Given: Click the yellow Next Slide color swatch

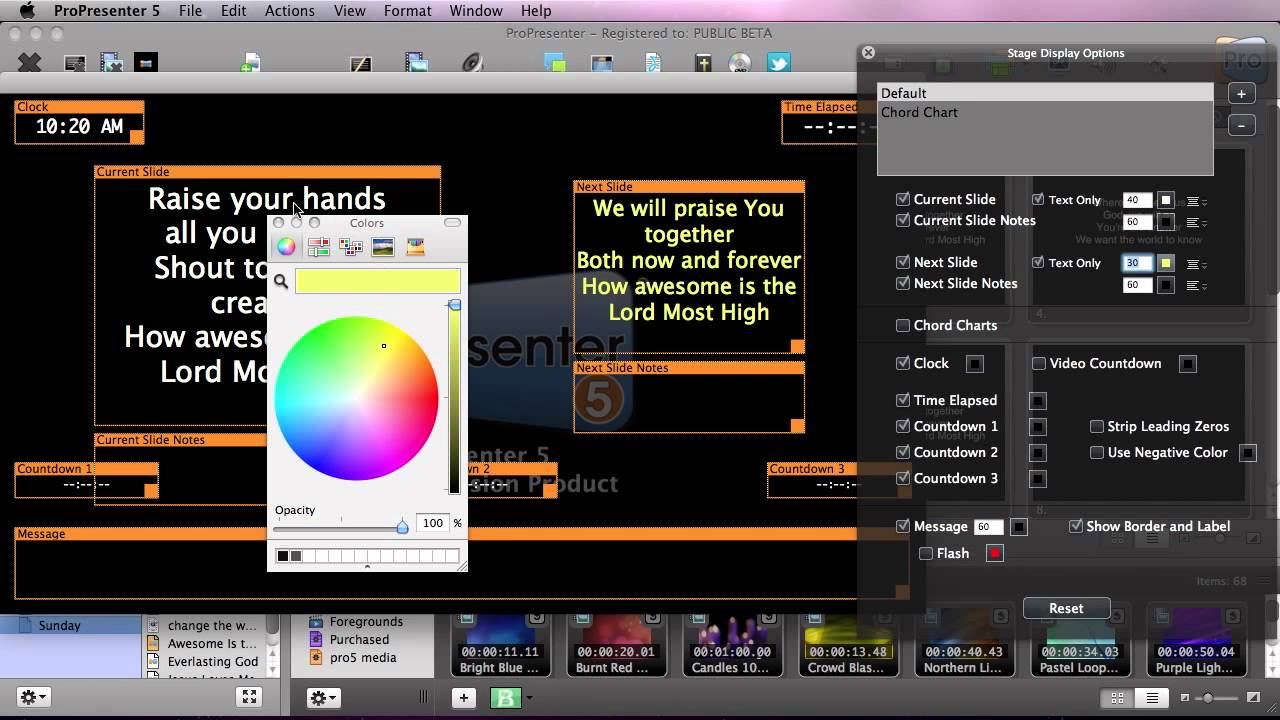Looking at the screenshot, I should pos(1166,263).
